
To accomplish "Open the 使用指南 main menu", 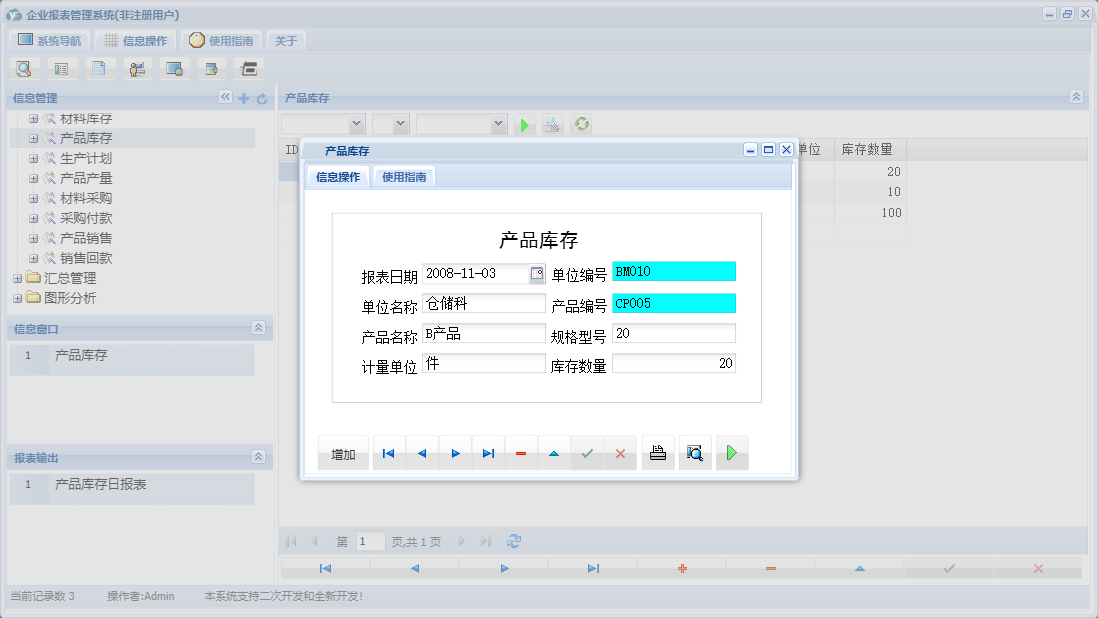I will (x=221, y=41).
